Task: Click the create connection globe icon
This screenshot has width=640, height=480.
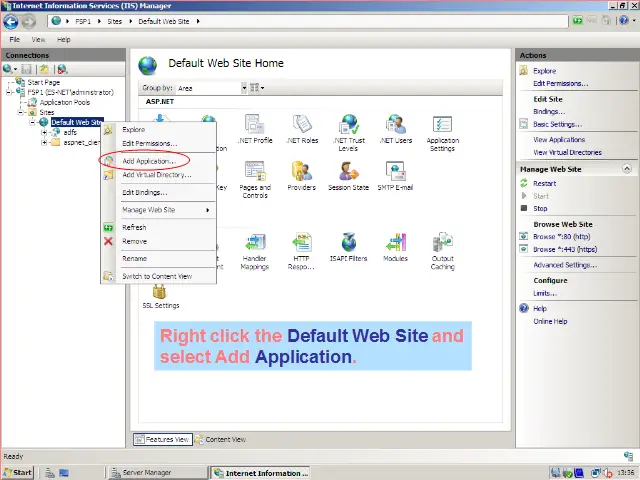Action: click(x=8, y=69)
